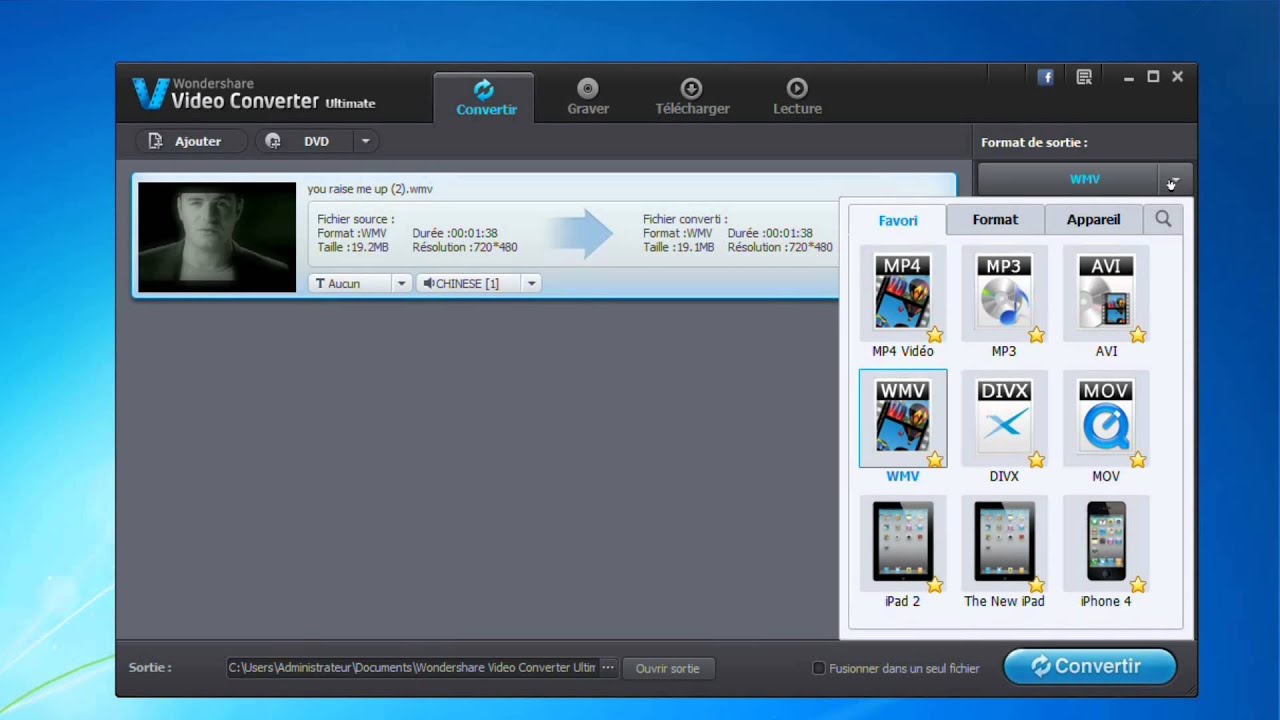Open the feedback message icon in title bar
Image resolution: width=1280 pixels, height=720 pixels.
coord(1084,77)
